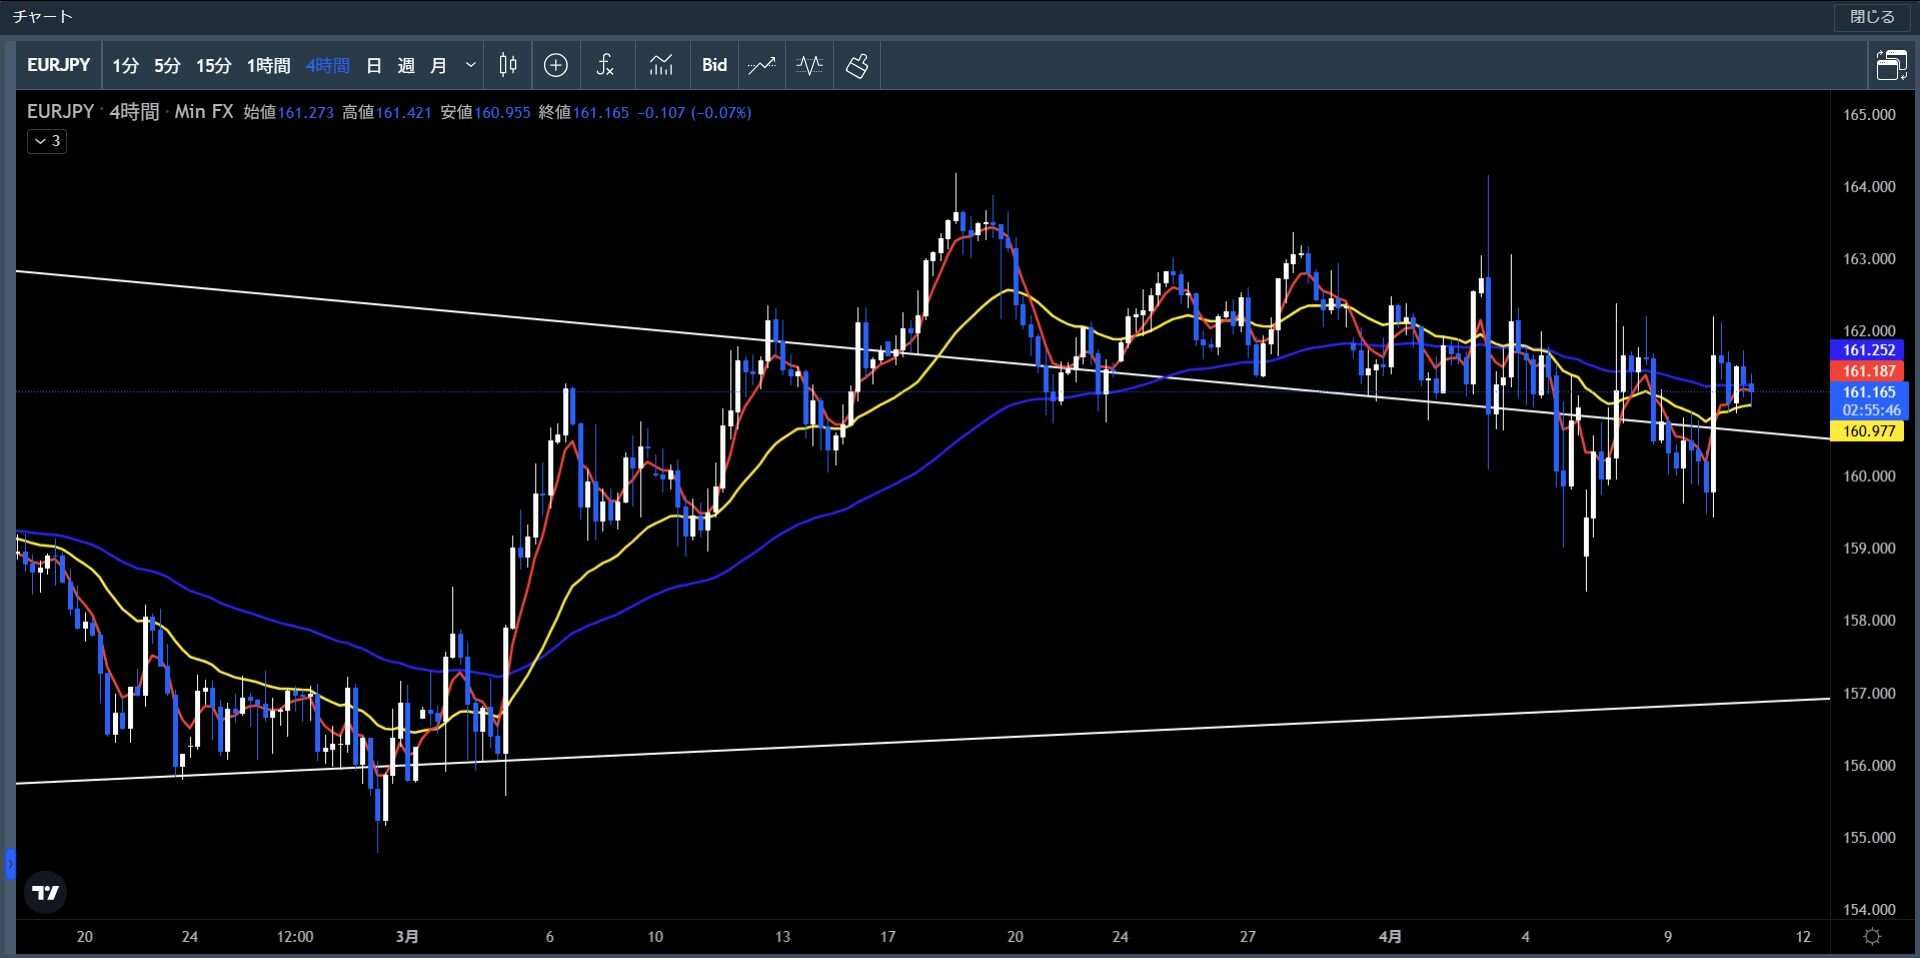Click the red 161.187 moving average label

click(1868, 371)
